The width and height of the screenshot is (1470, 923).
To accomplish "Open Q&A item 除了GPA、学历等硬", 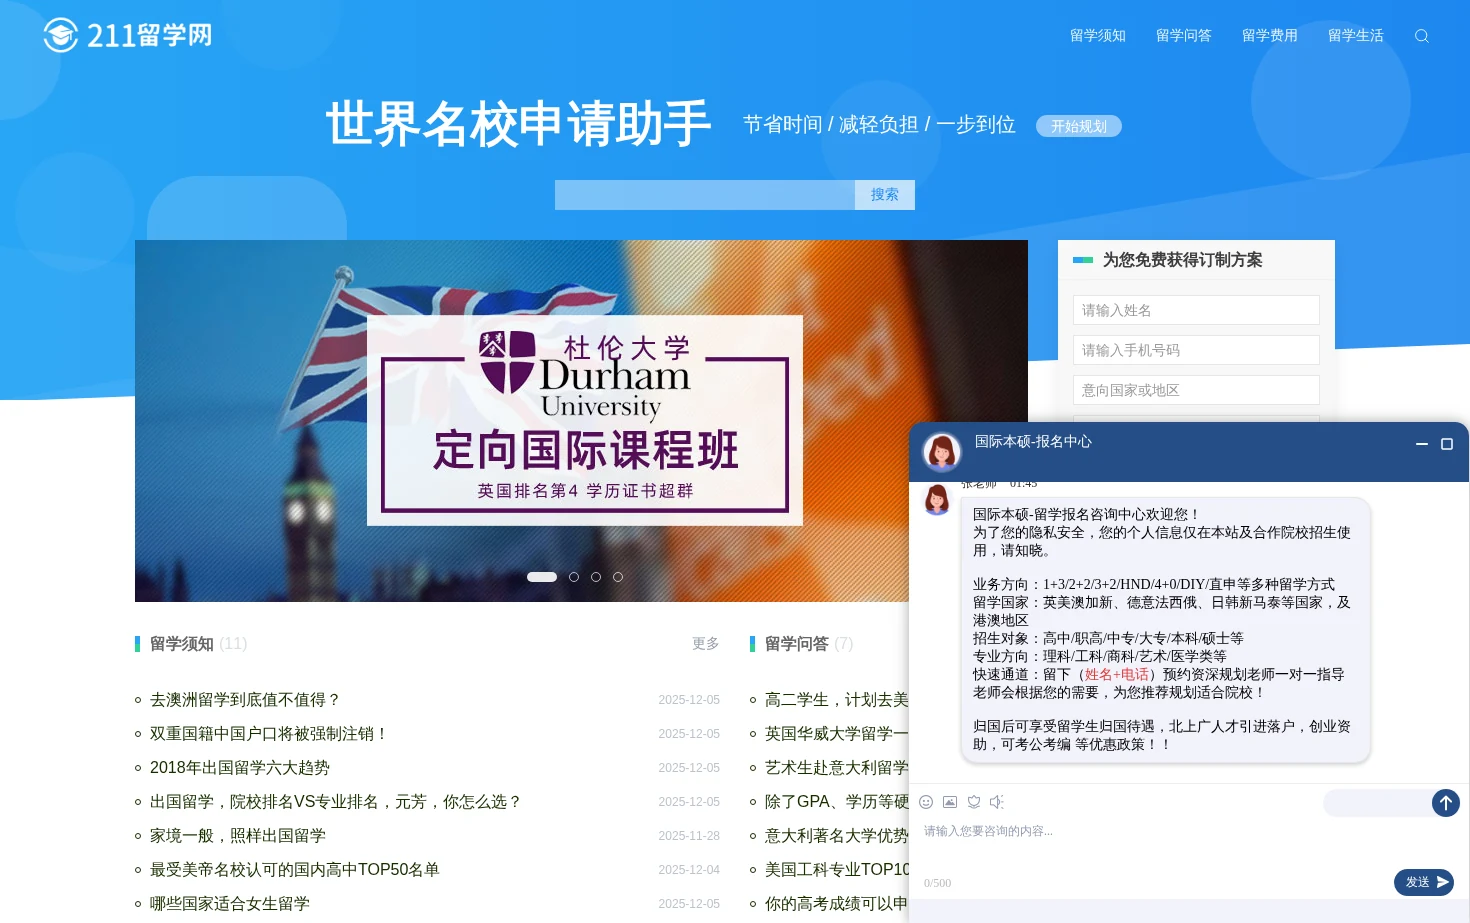I will coord(836,802).
